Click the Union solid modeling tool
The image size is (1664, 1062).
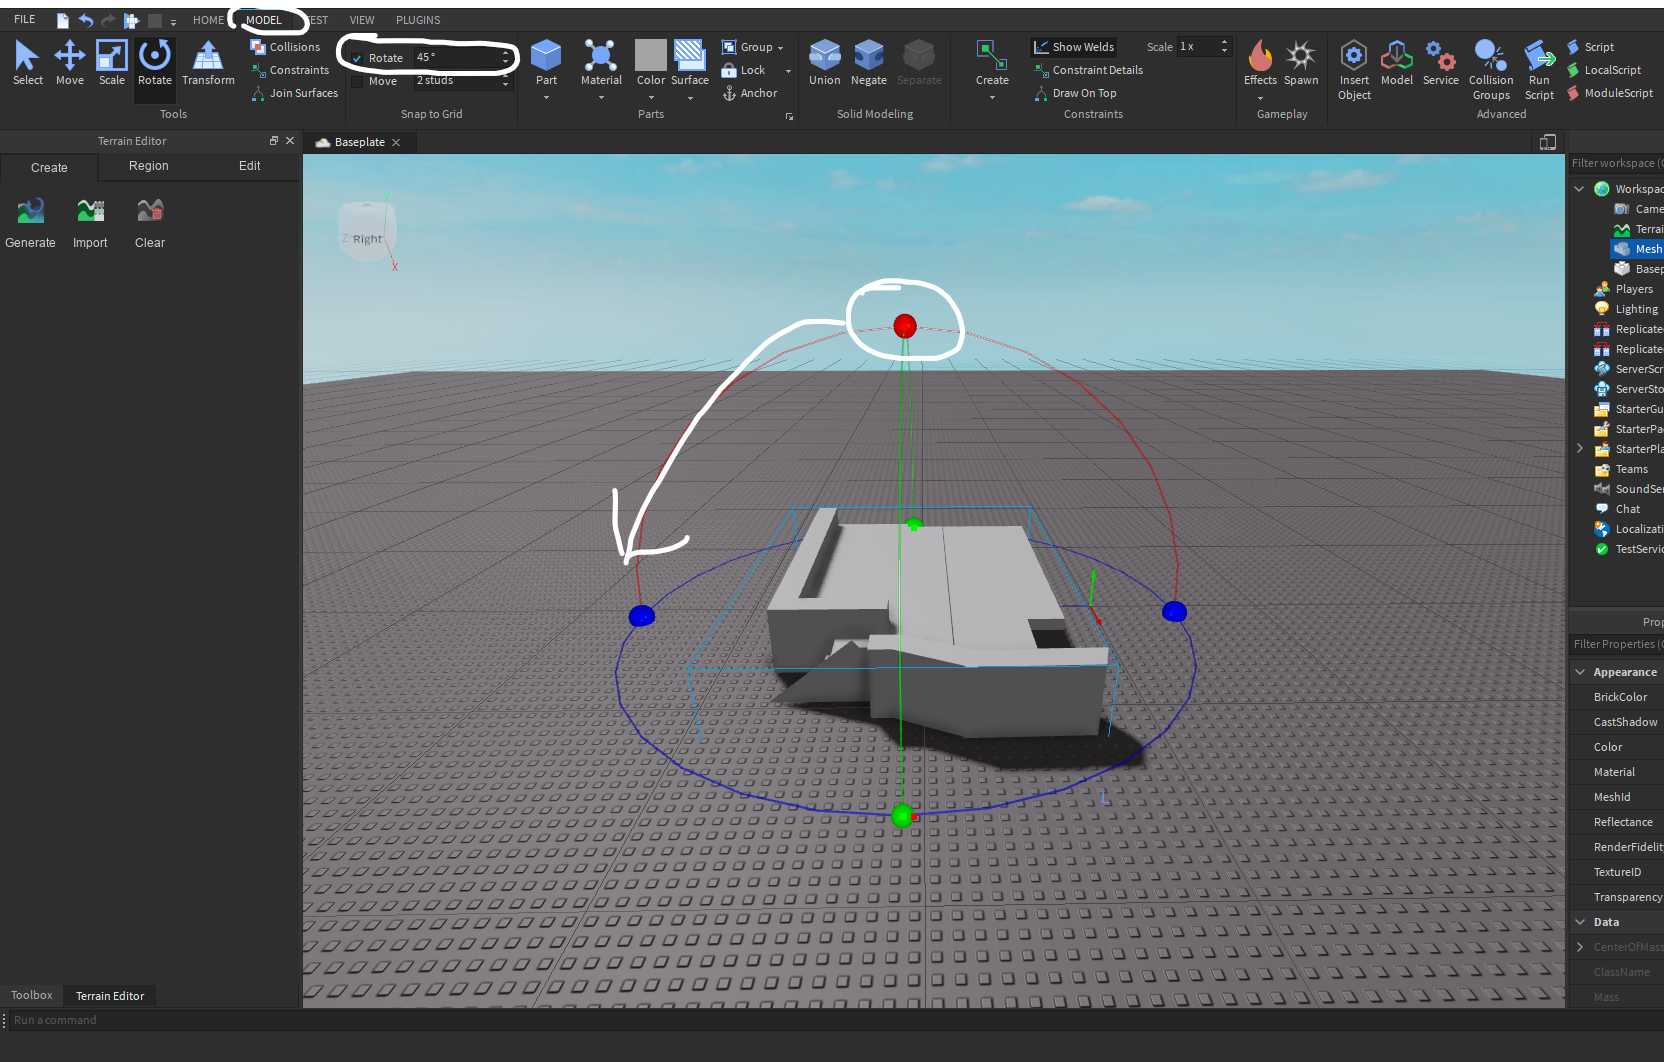(x=824, y=62)
